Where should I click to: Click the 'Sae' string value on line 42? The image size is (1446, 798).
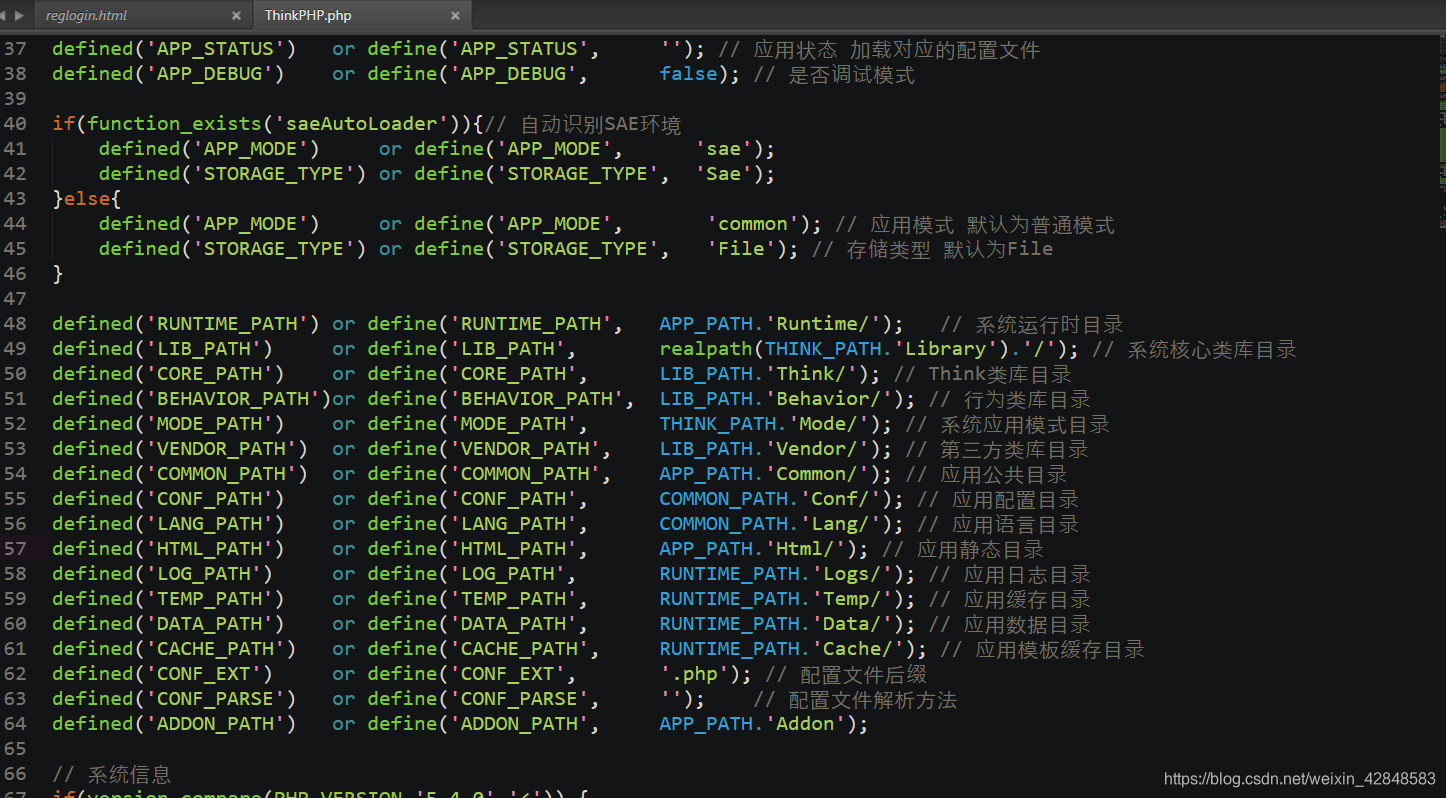coord(723,174)
